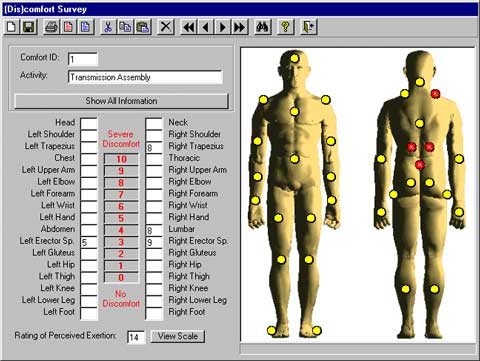
Task: Click the Activity text field
Action: [x=145, y=77]
